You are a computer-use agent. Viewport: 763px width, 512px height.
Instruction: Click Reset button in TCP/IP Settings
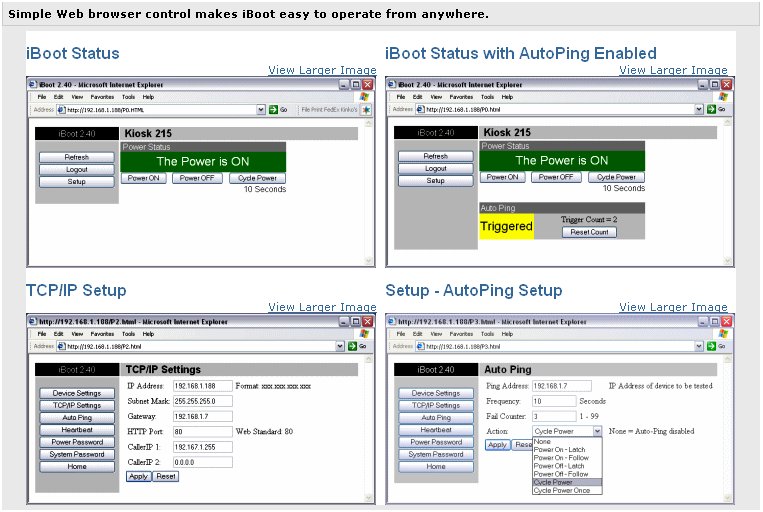click(x=166, y=476)
